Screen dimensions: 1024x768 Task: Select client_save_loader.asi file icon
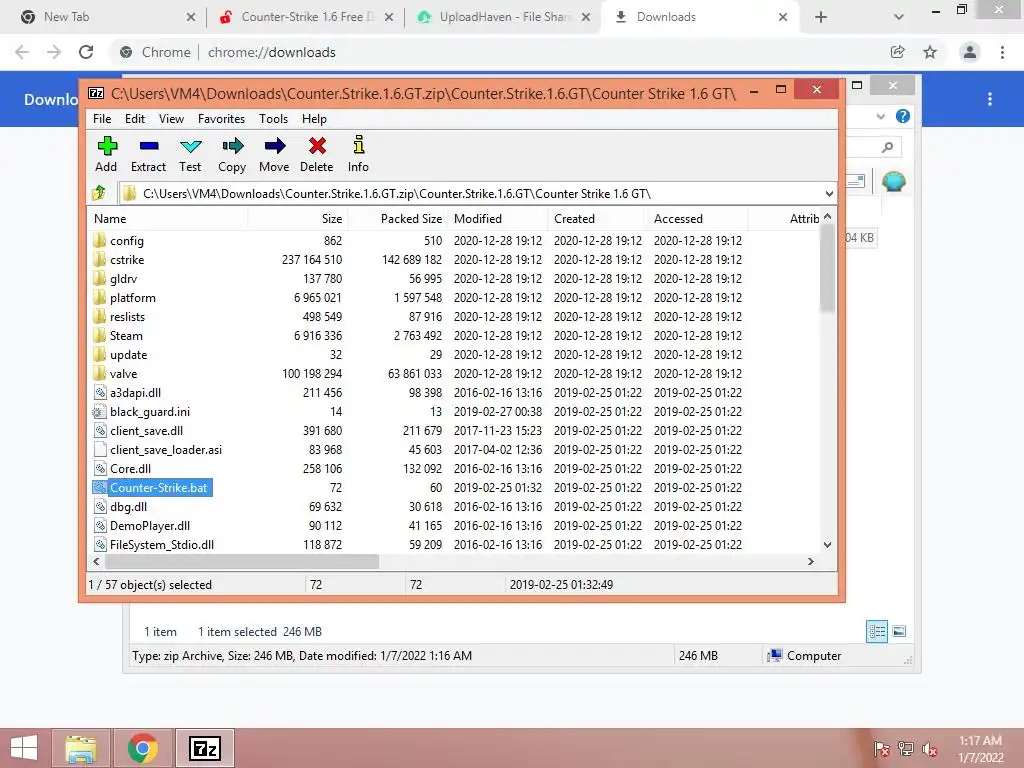[100, 449]
